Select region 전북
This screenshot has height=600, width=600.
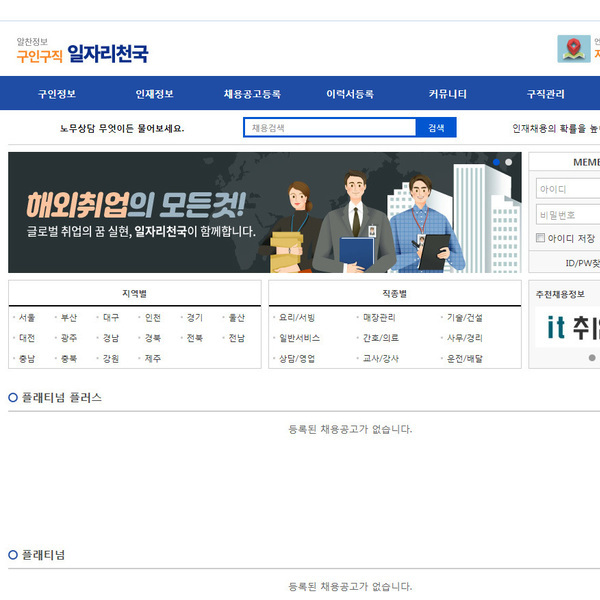(x=195, y=338)
